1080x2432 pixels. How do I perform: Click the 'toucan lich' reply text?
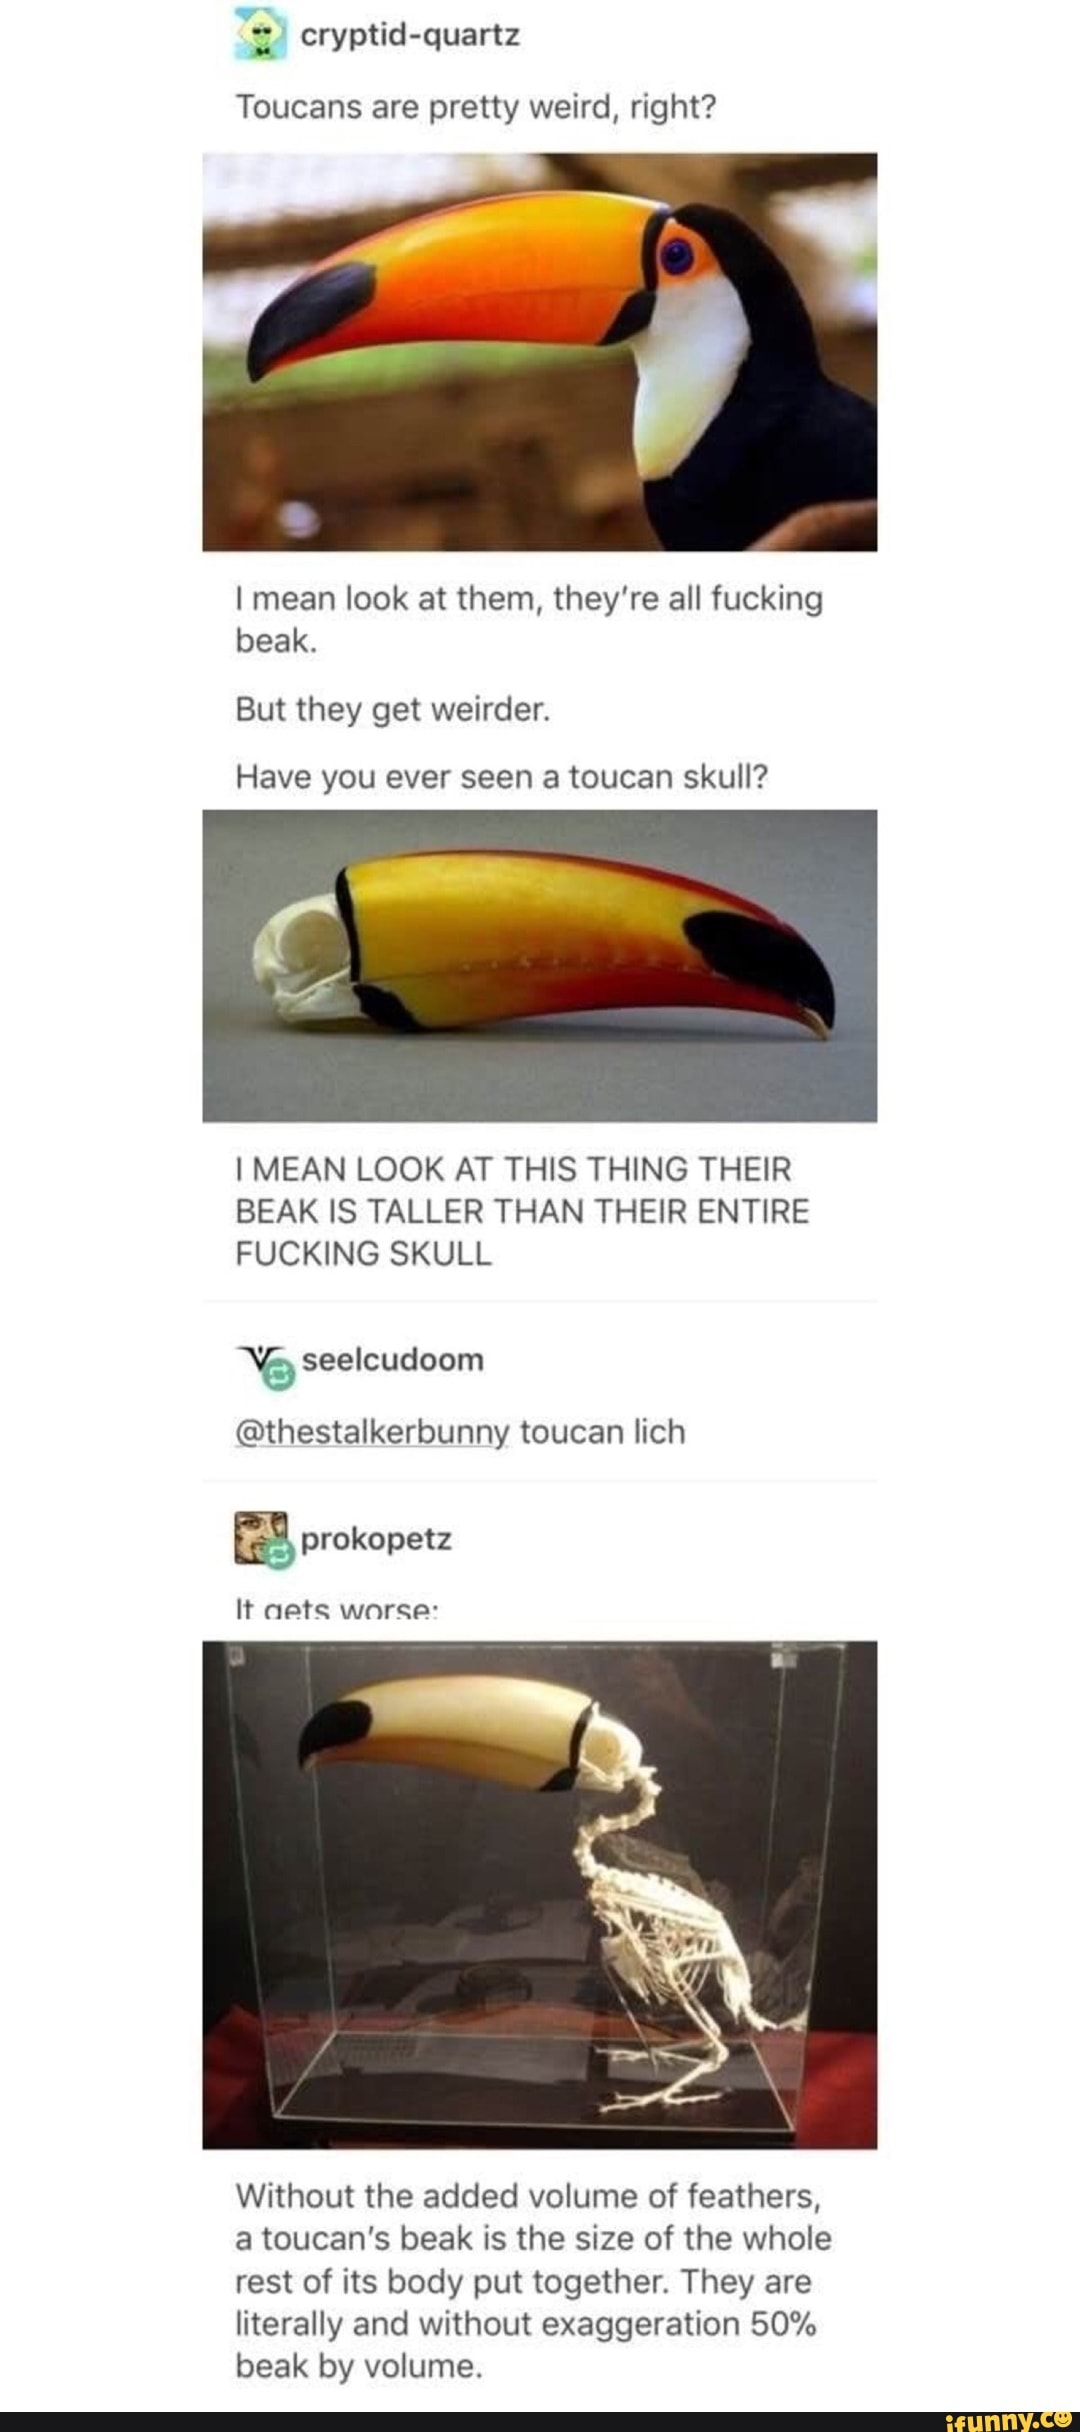coord(603,1432)
